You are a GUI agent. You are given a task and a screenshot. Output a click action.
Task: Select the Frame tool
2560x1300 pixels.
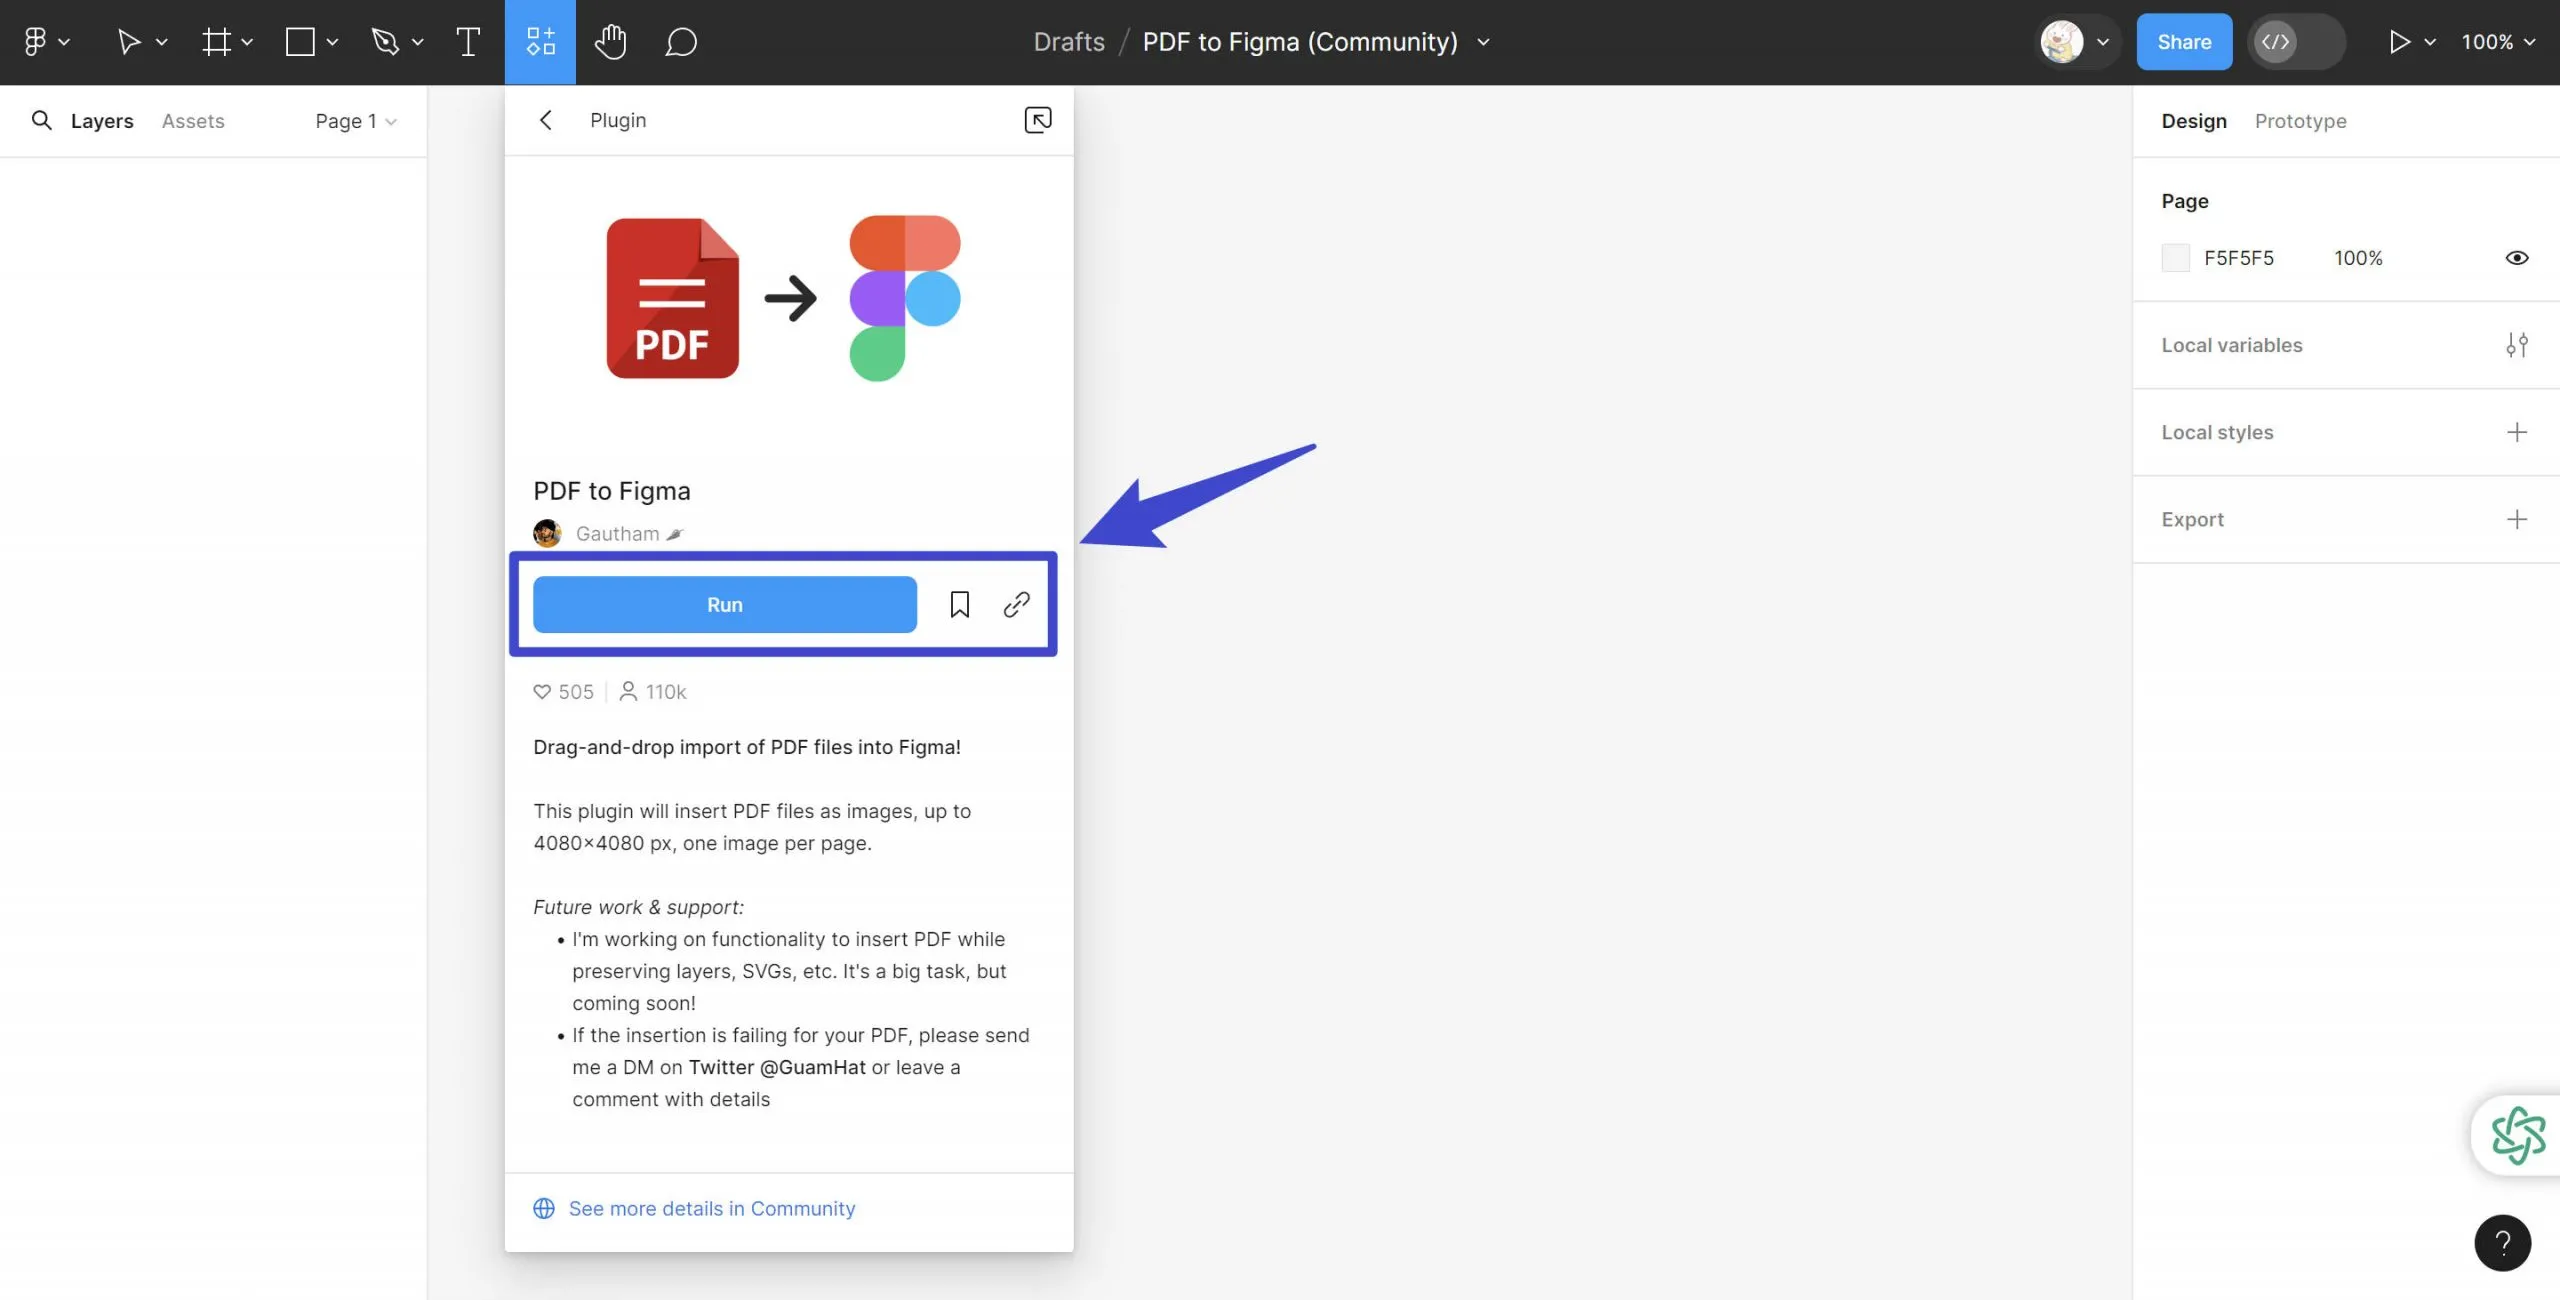[216, 41]
